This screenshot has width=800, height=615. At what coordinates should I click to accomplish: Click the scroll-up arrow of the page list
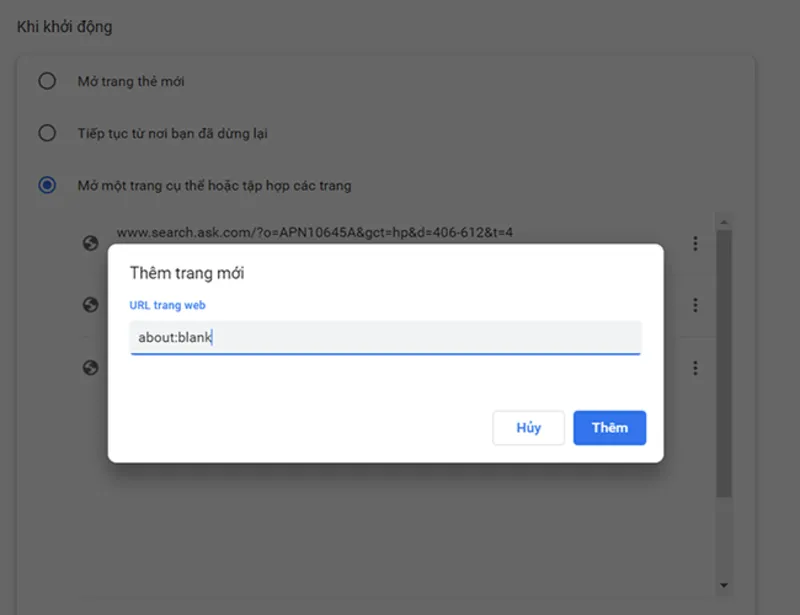[723, 222]
